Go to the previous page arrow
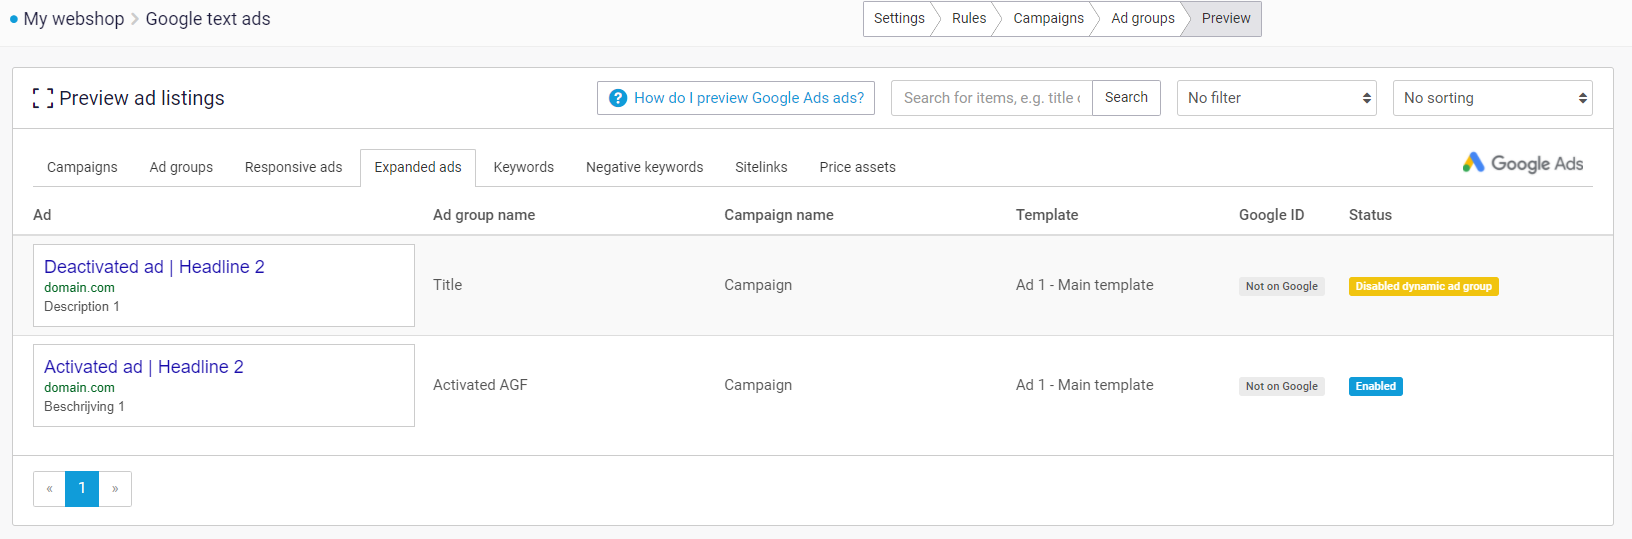The image size is (1632, 539). (49, 489)
